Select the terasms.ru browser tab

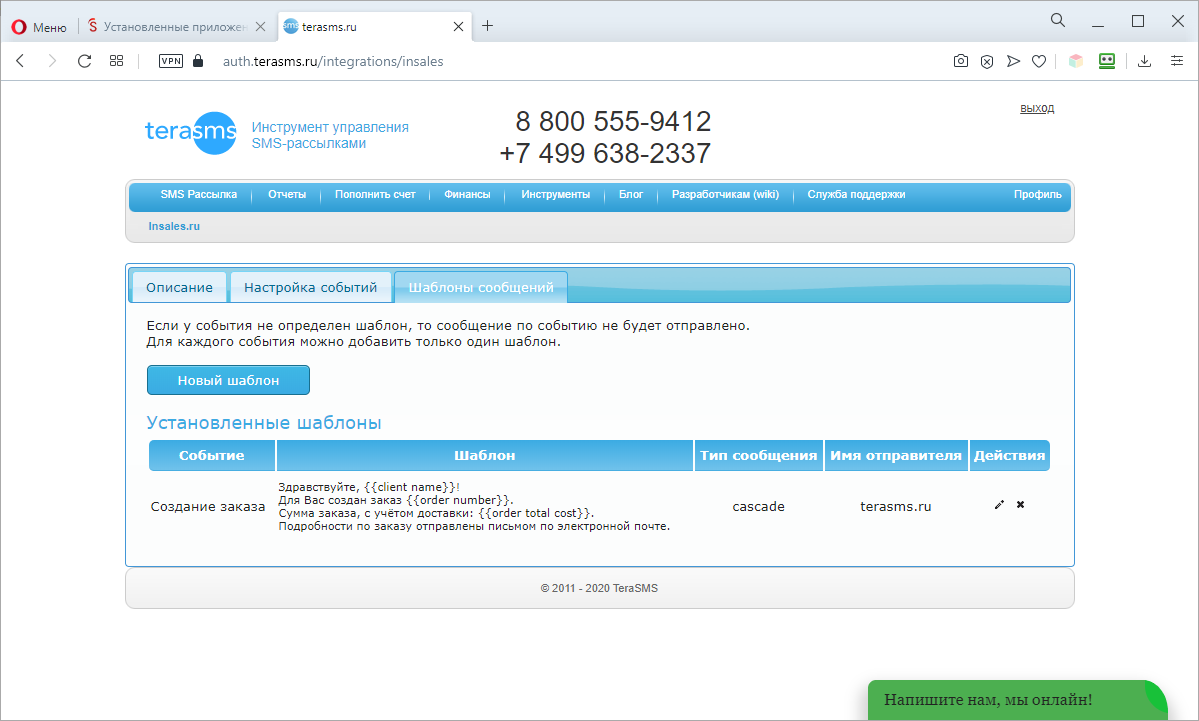click(375, 27)
